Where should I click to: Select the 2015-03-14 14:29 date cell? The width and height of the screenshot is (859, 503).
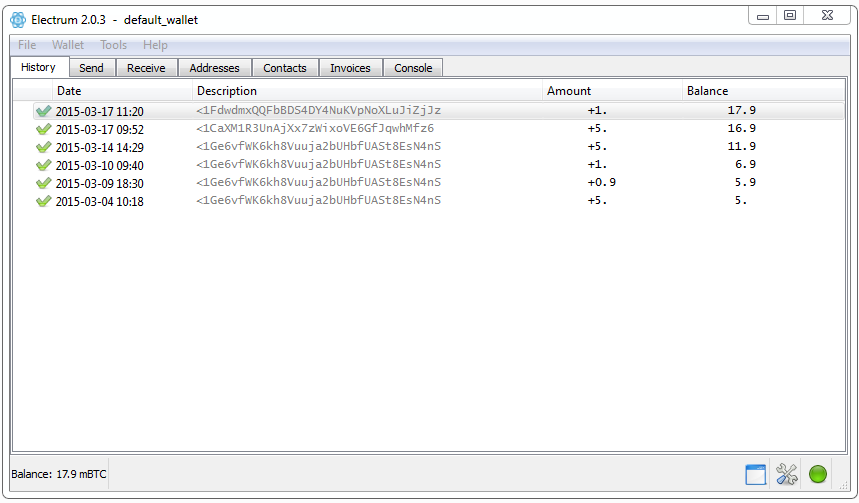100,147
